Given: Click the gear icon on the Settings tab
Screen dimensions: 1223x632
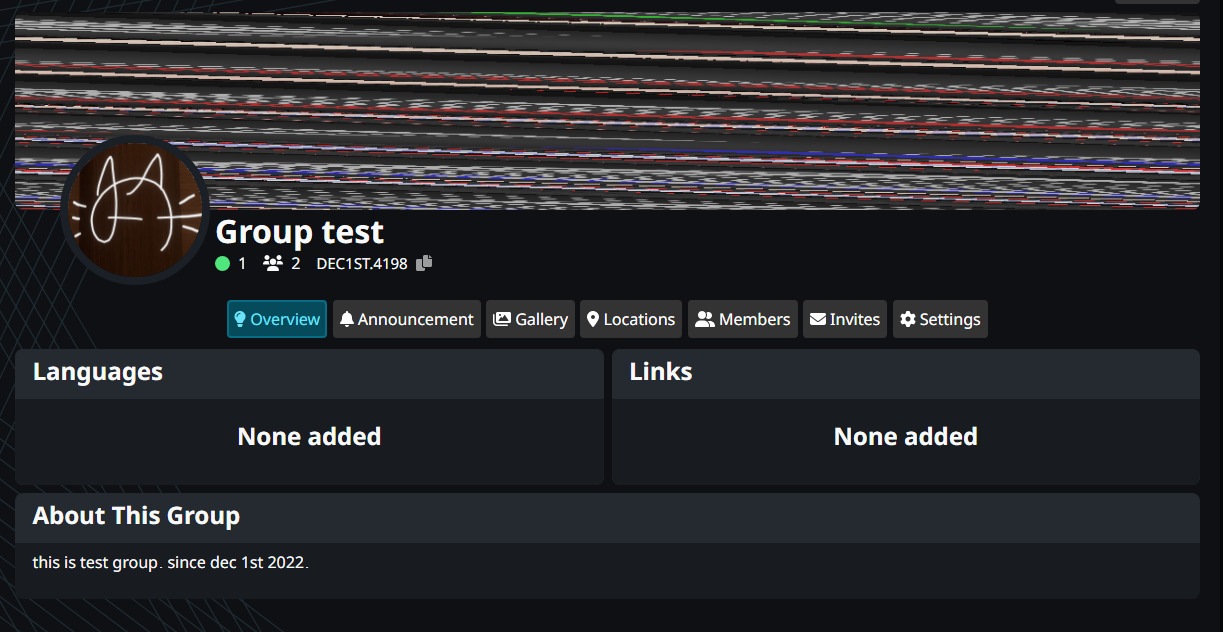Looking at the screenshot, I should coord(908,320).
